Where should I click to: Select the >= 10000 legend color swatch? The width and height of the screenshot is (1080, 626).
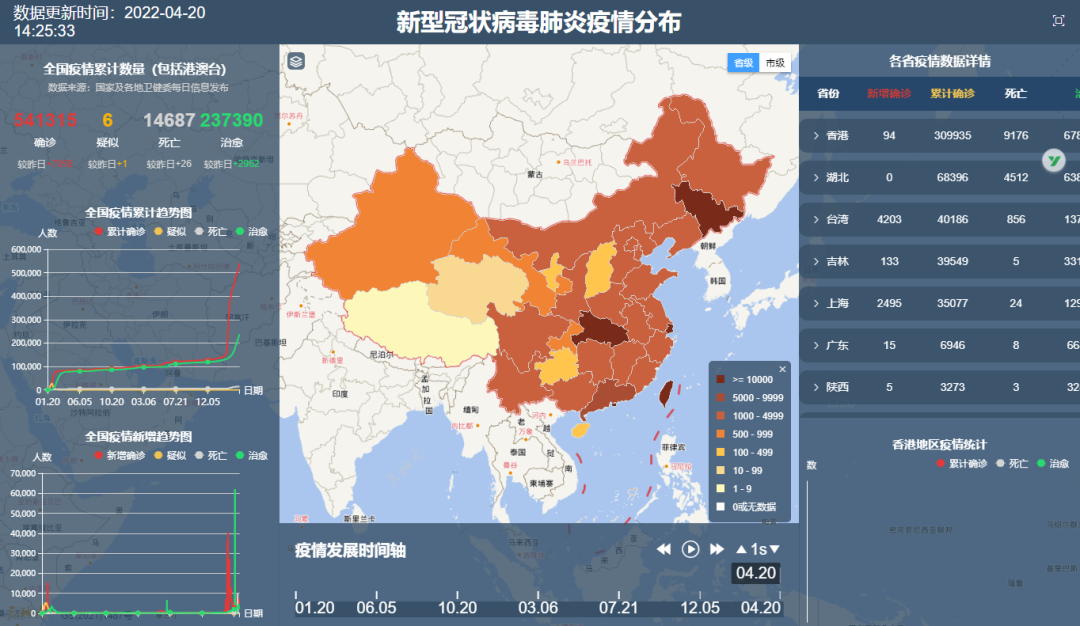tap(720, 379)
